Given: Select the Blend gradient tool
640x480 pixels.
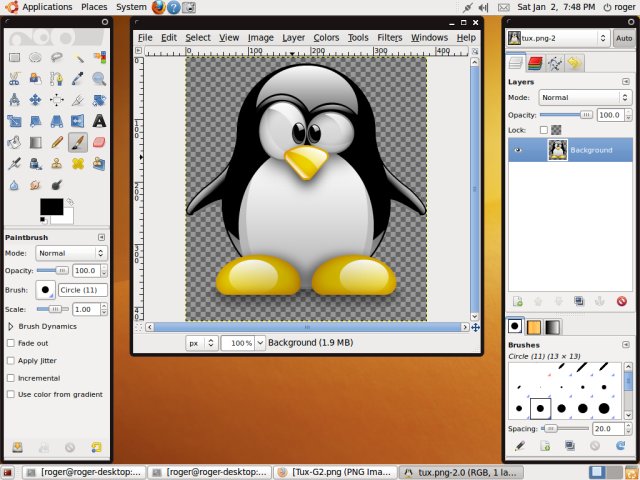Looking at the screenshot, I should click(36, 142).
